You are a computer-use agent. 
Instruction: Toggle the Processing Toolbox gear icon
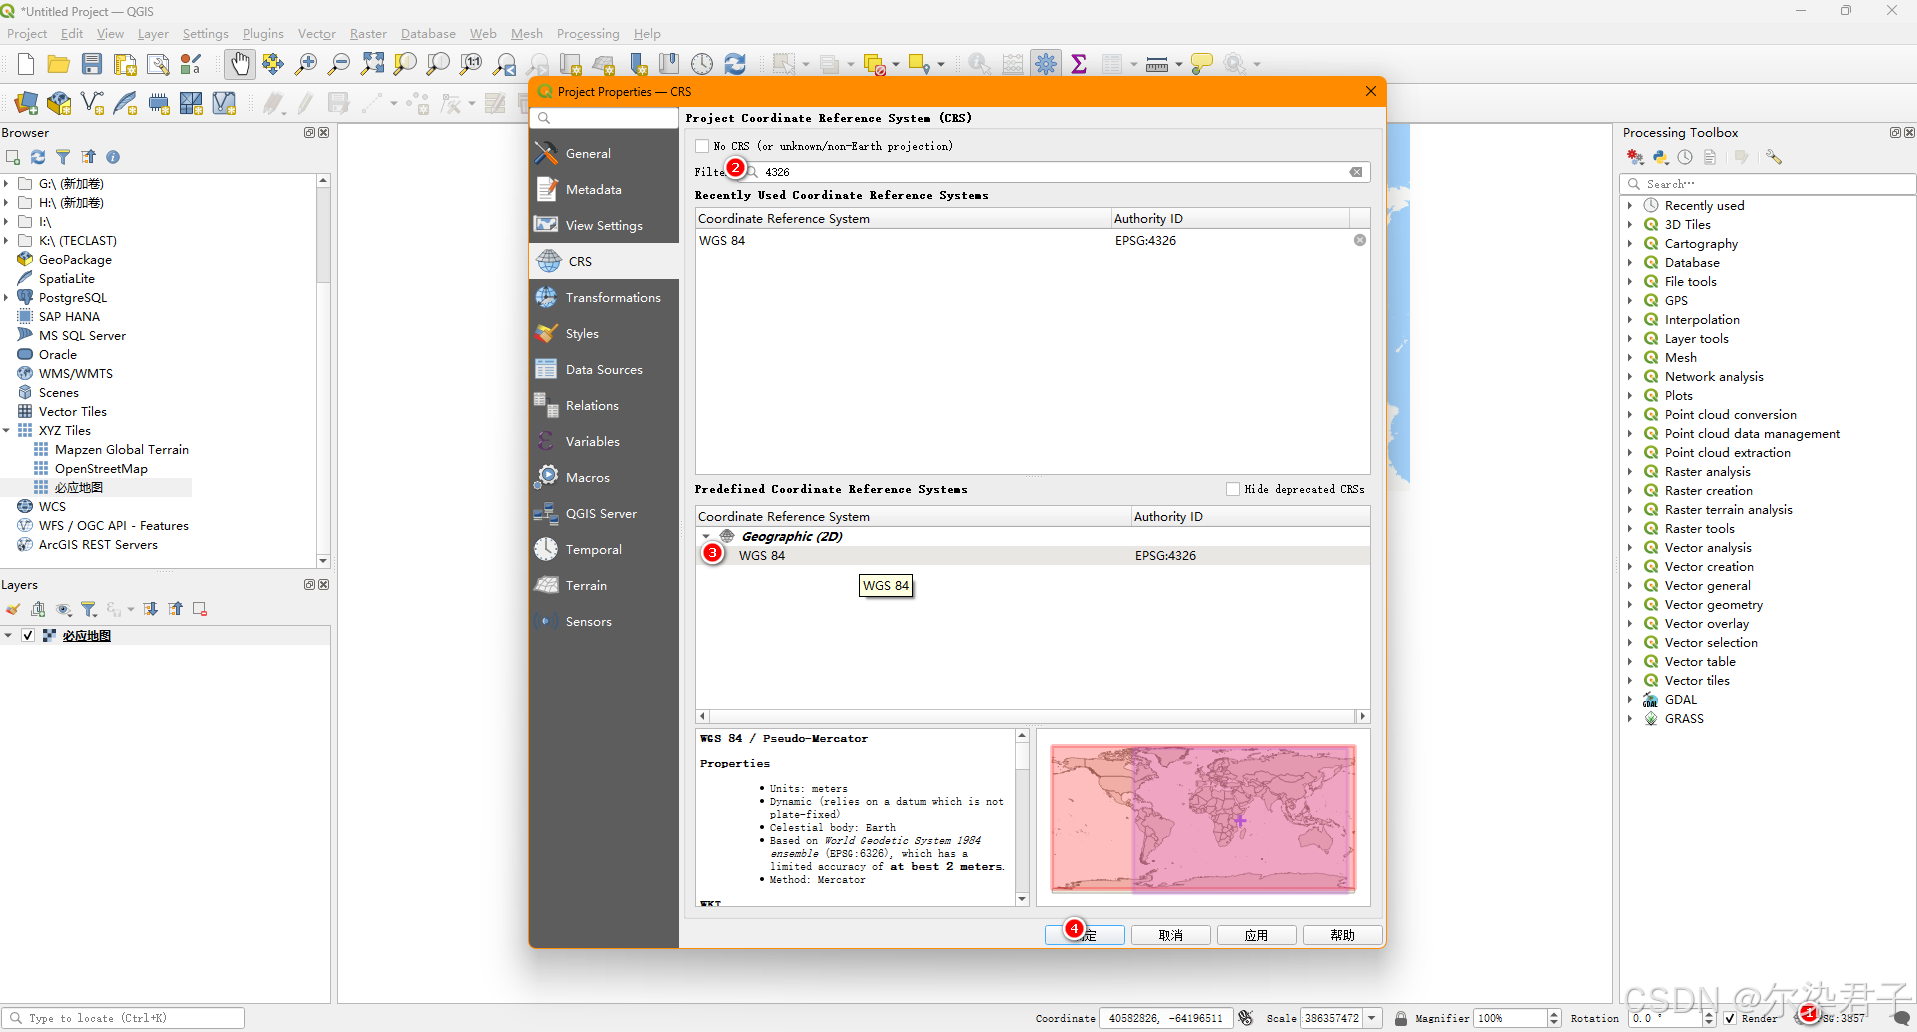[x=1046, y=64]
